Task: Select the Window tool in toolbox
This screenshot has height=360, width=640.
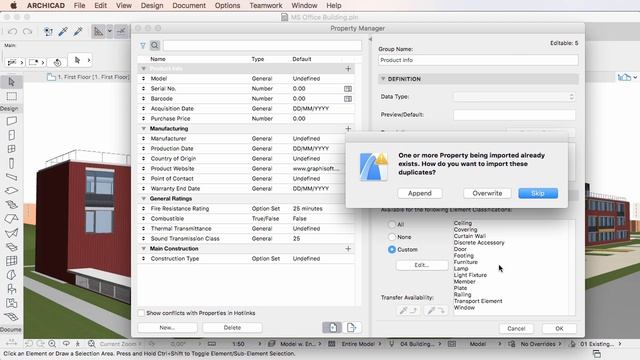Action: pos(11,149)
